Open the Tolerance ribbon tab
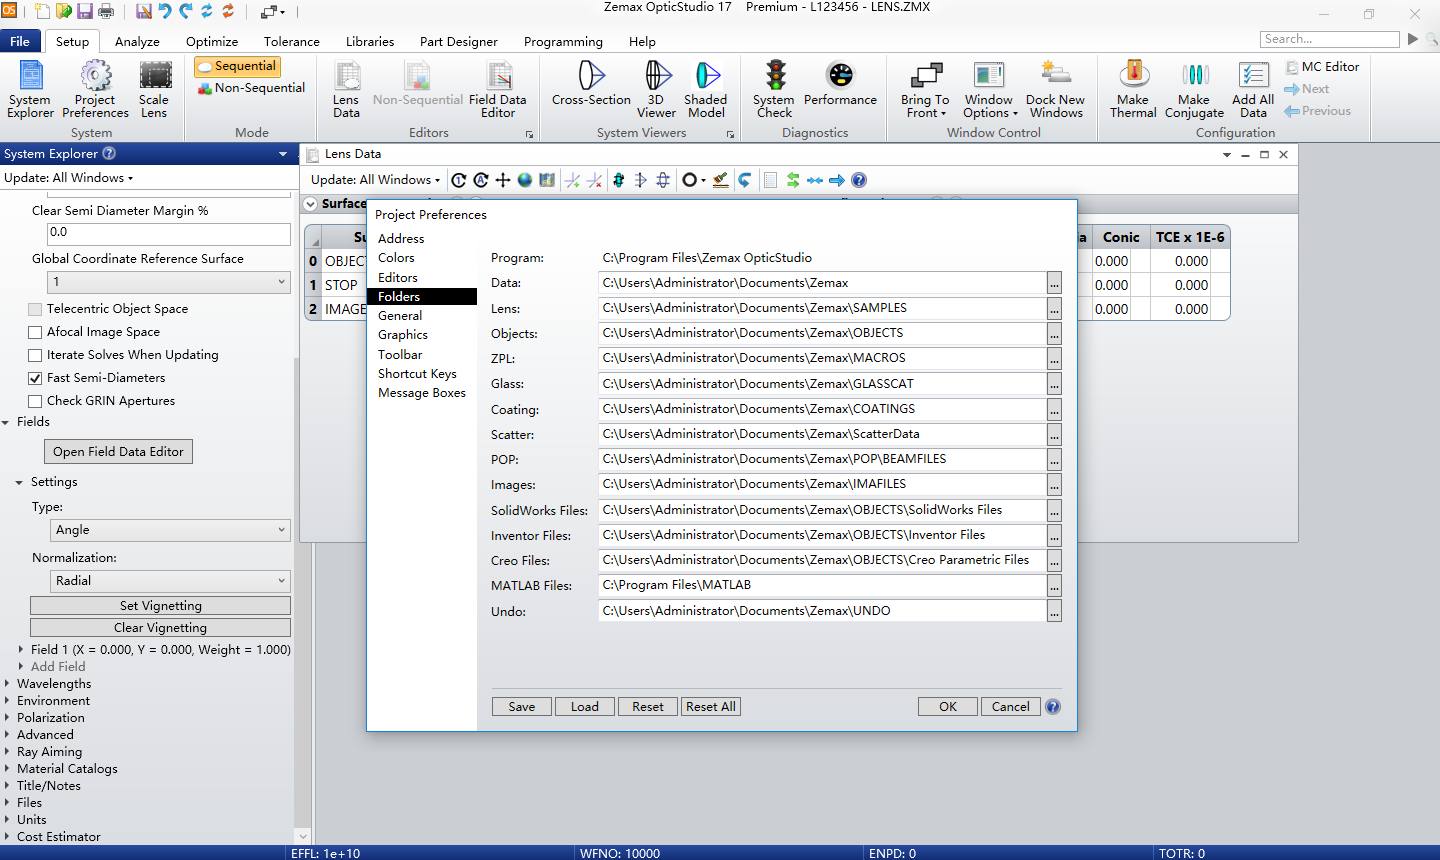This screenshot has width=1440, height=860. click(292, 42)
